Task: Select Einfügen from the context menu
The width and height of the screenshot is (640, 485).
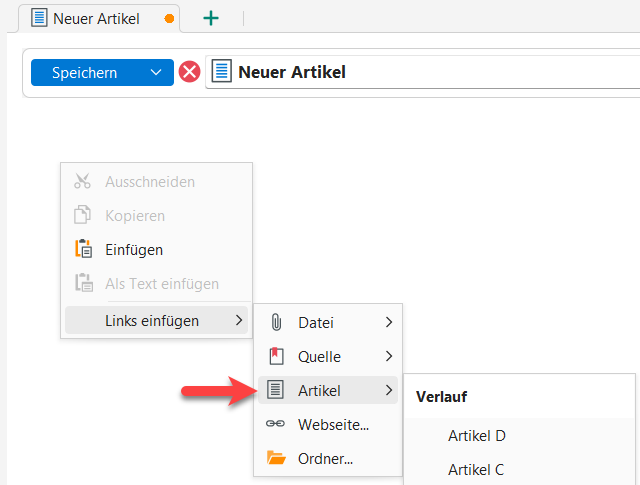Action: coord(133,249)
